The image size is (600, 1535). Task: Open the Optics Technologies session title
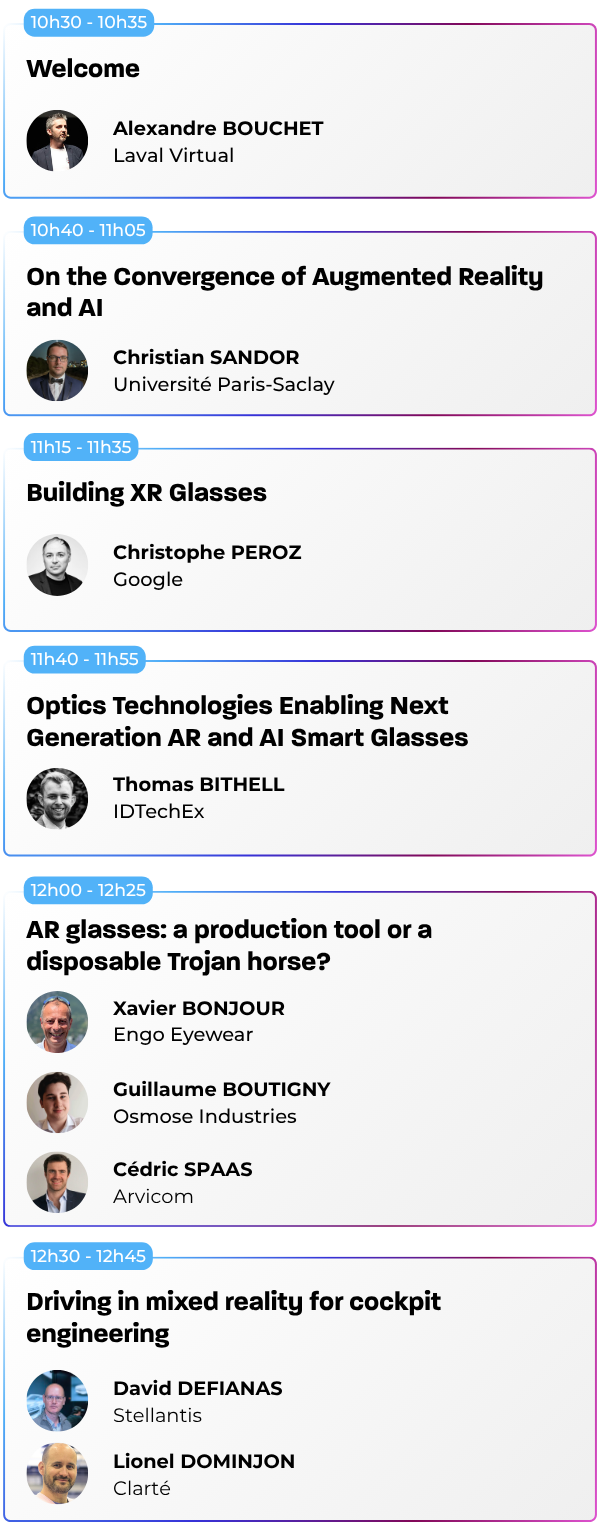[247, 721]
